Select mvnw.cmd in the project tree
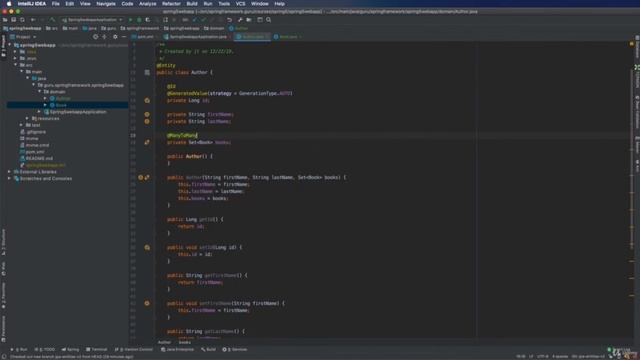This screenshot has height=360, width=640. click(34, 145)
